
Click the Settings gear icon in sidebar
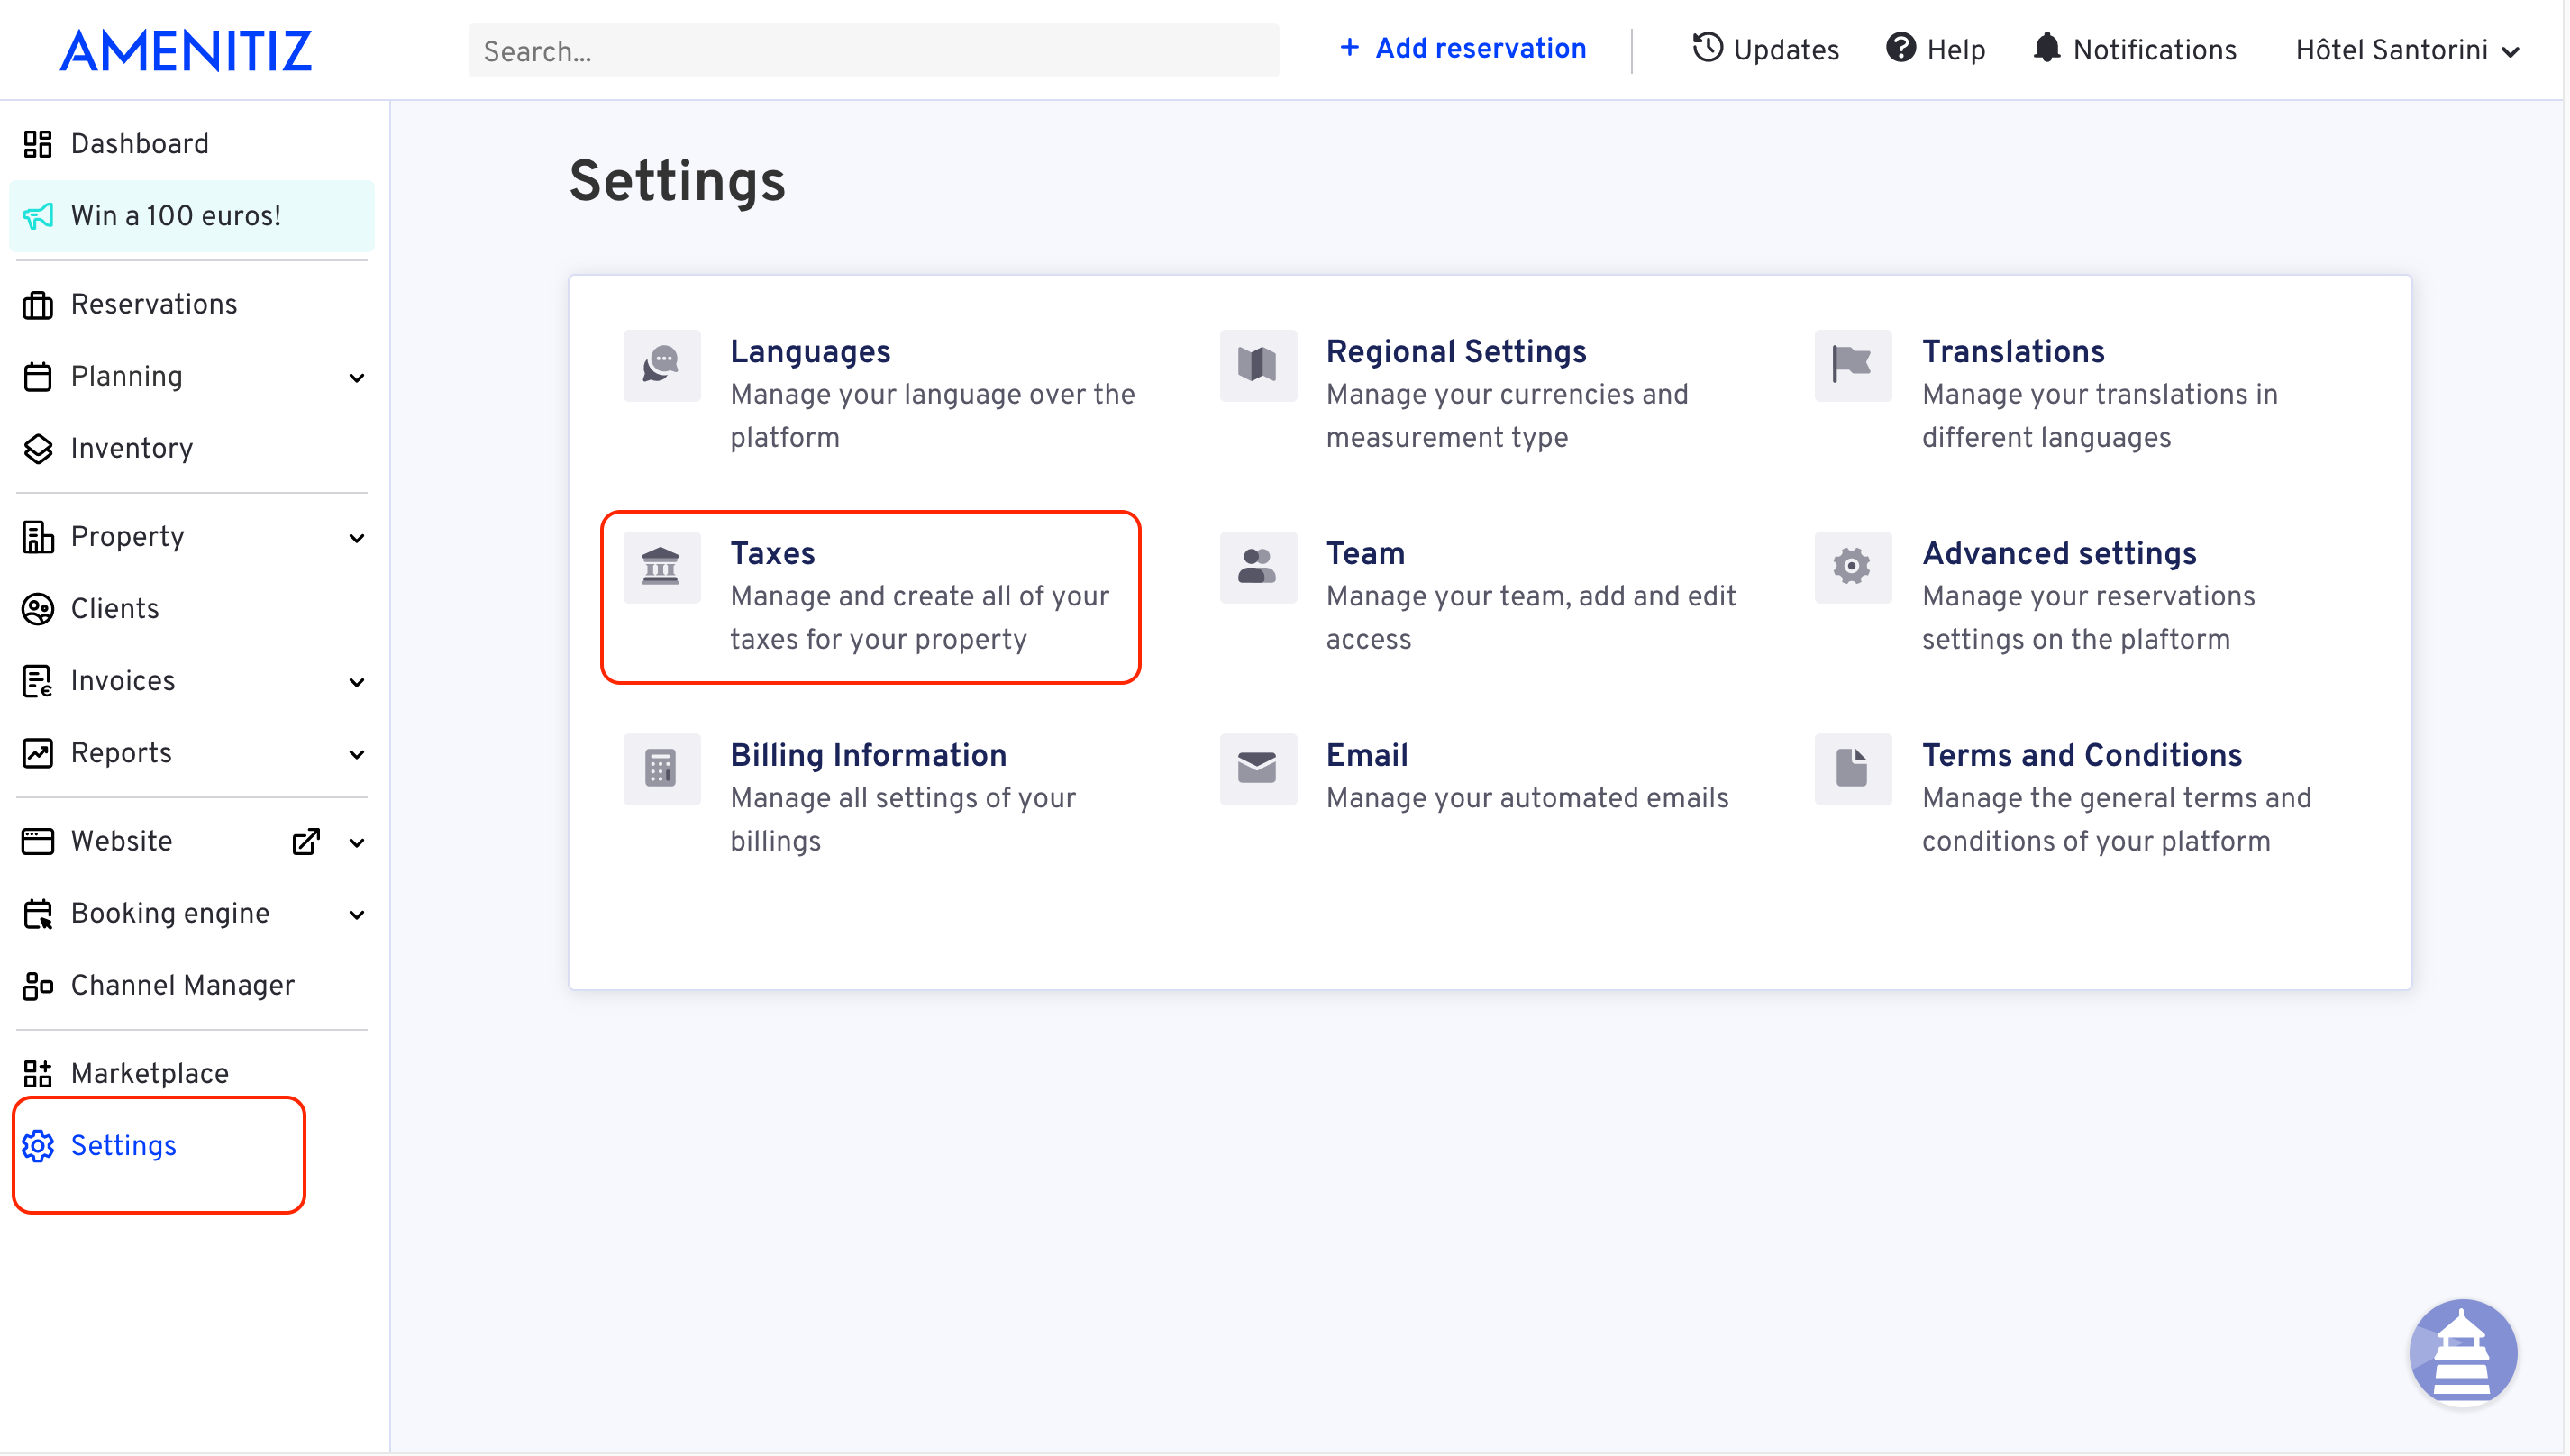pos(37,1145)
